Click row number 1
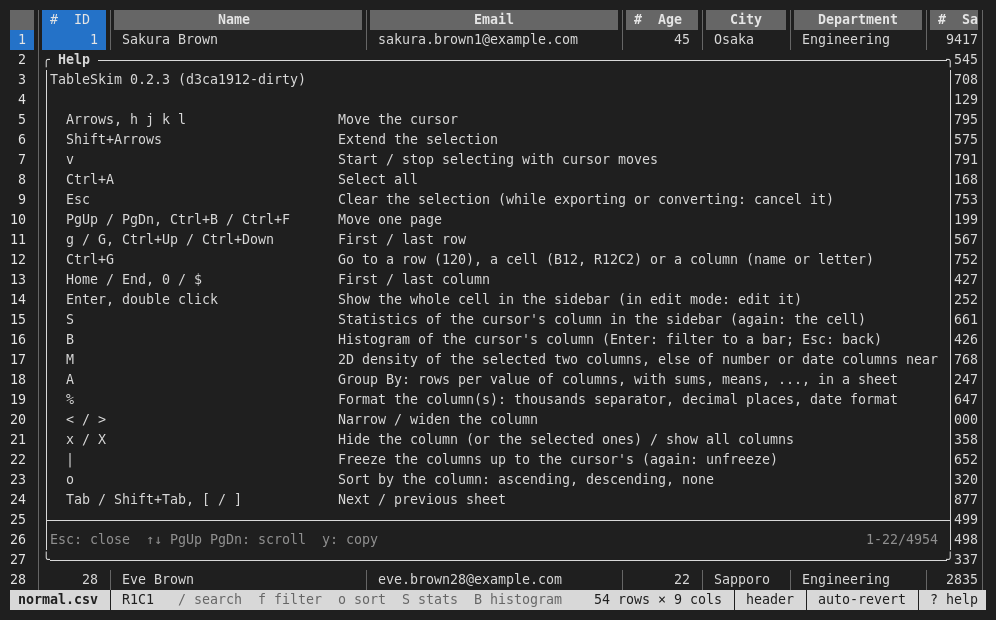The image size is (996, 620). (x=22, y=39)
